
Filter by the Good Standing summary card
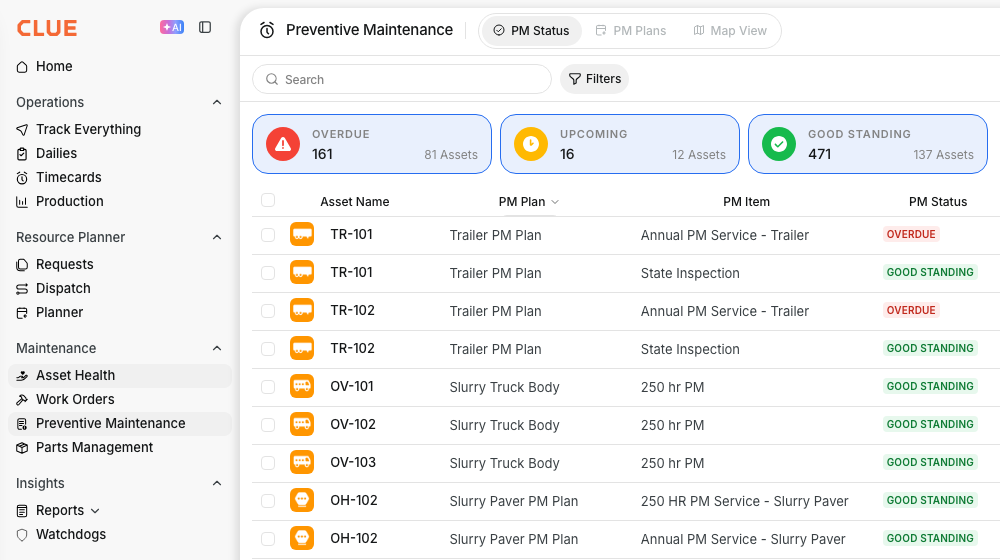tap(868, 144)
